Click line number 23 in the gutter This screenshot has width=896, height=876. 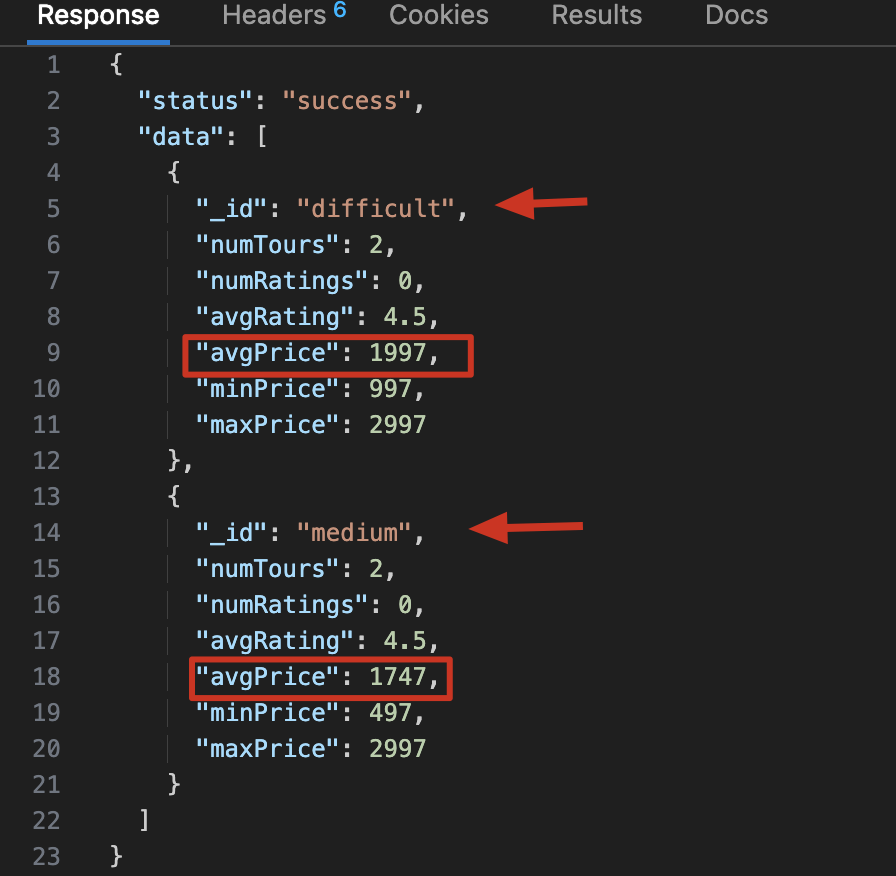coord(46,857)
